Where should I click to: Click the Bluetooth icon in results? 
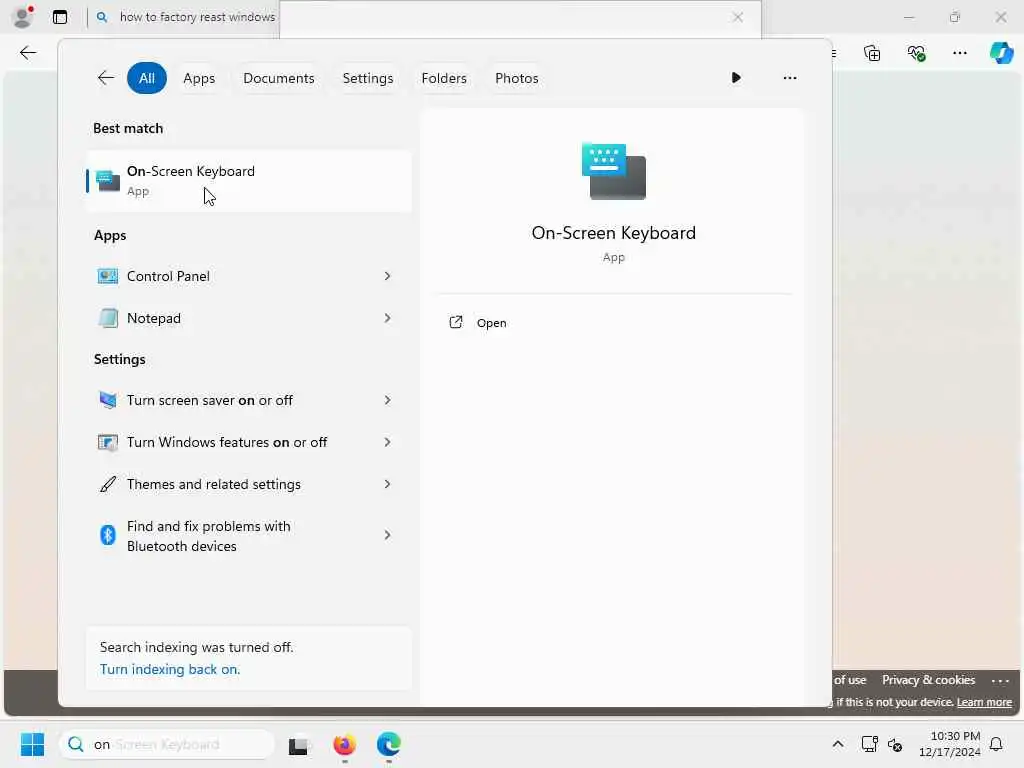(108, 535)
